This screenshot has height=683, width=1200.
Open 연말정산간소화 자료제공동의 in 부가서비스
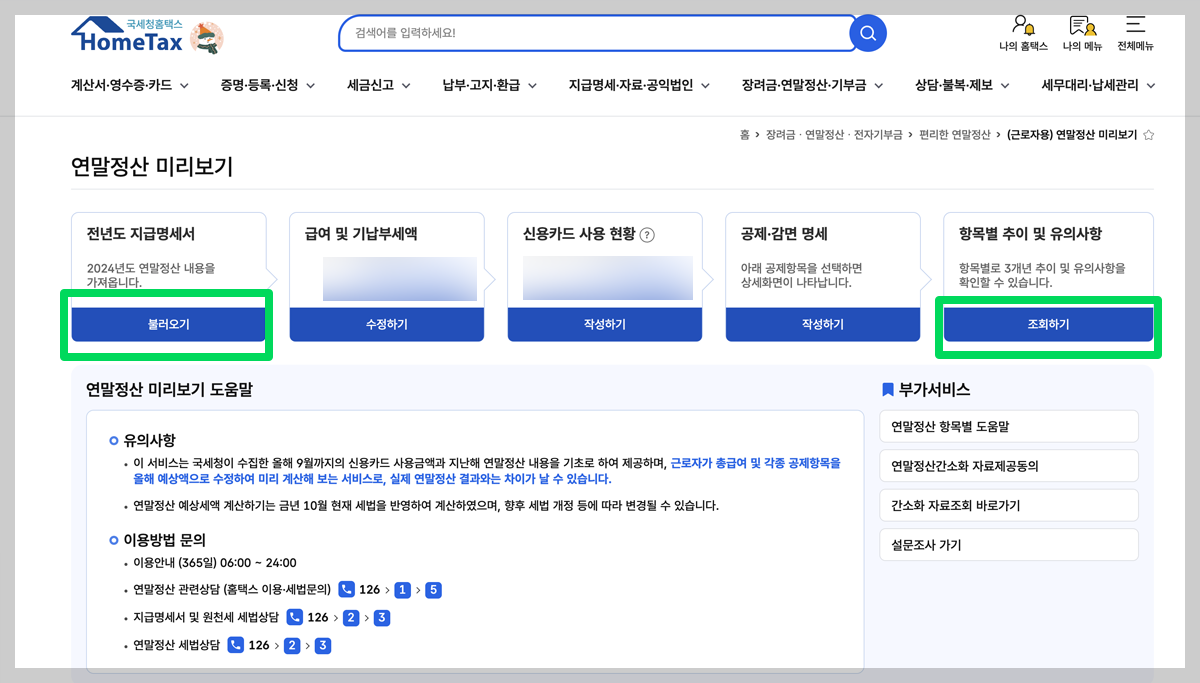tap(1008, 466)
